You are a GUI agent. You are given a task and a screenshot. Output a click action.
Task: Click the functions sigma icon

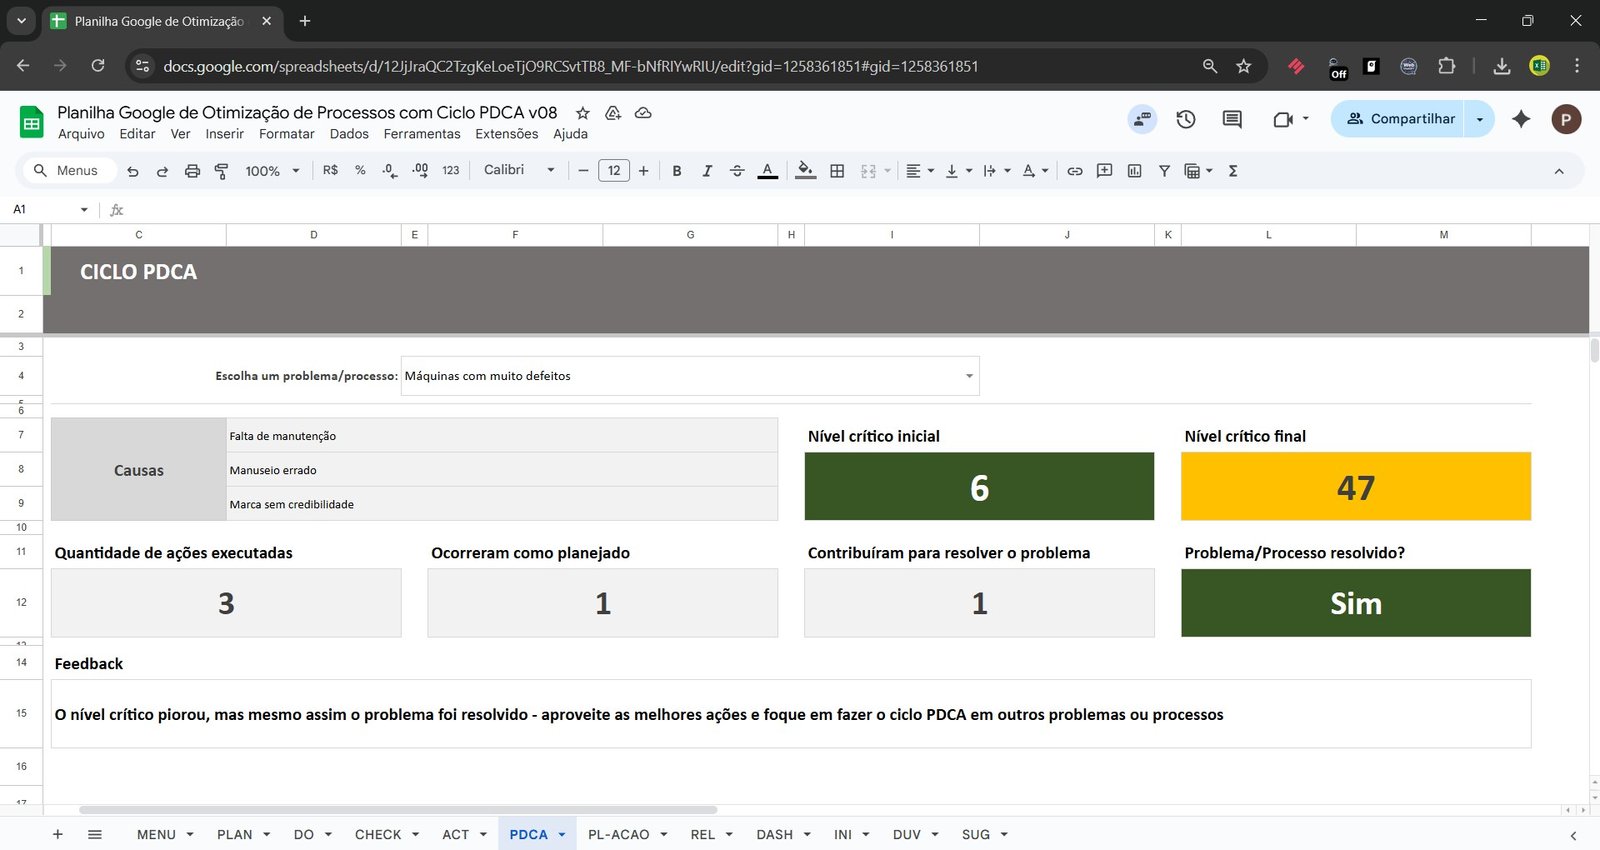coord(1233,171)
